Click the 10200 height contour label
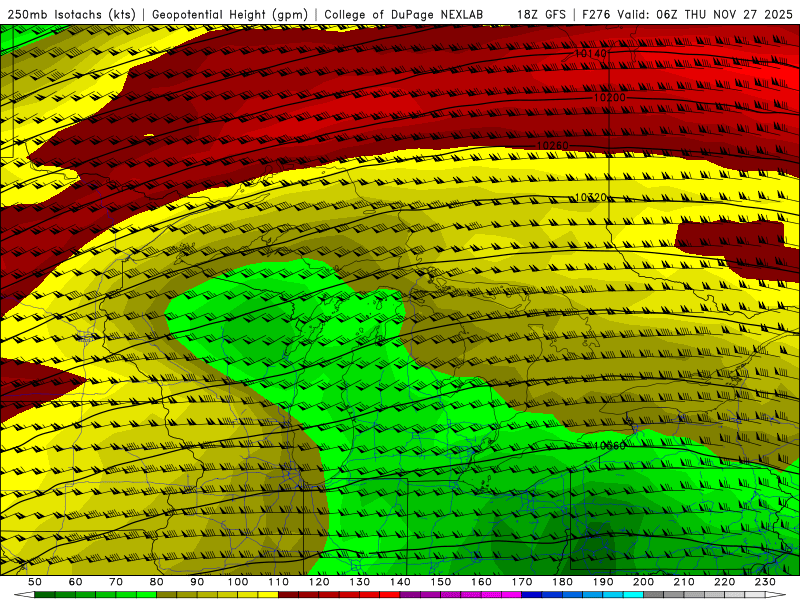 610,97
